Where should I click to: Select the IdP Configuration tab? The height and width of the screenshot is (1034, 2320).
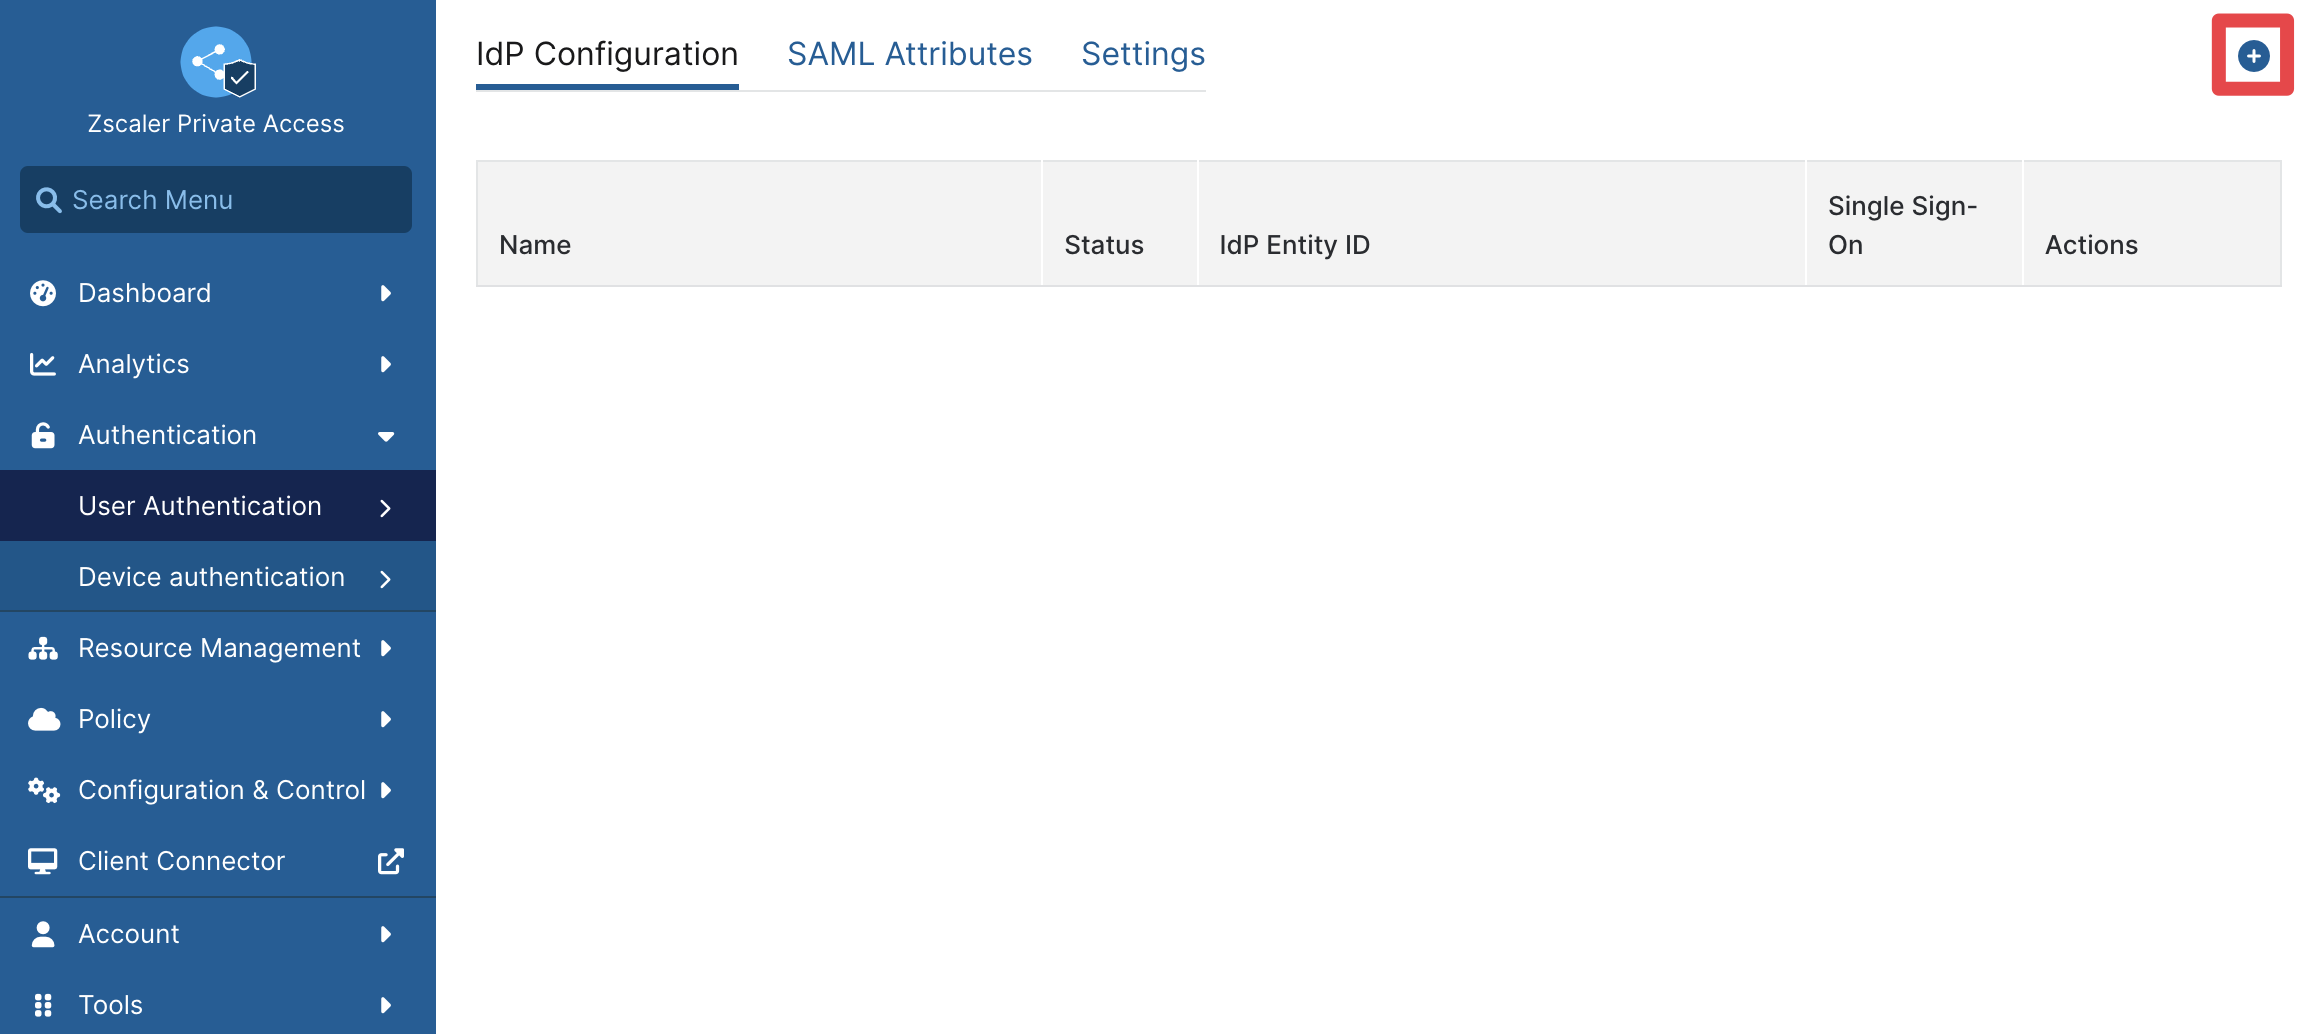coord(607,54)
